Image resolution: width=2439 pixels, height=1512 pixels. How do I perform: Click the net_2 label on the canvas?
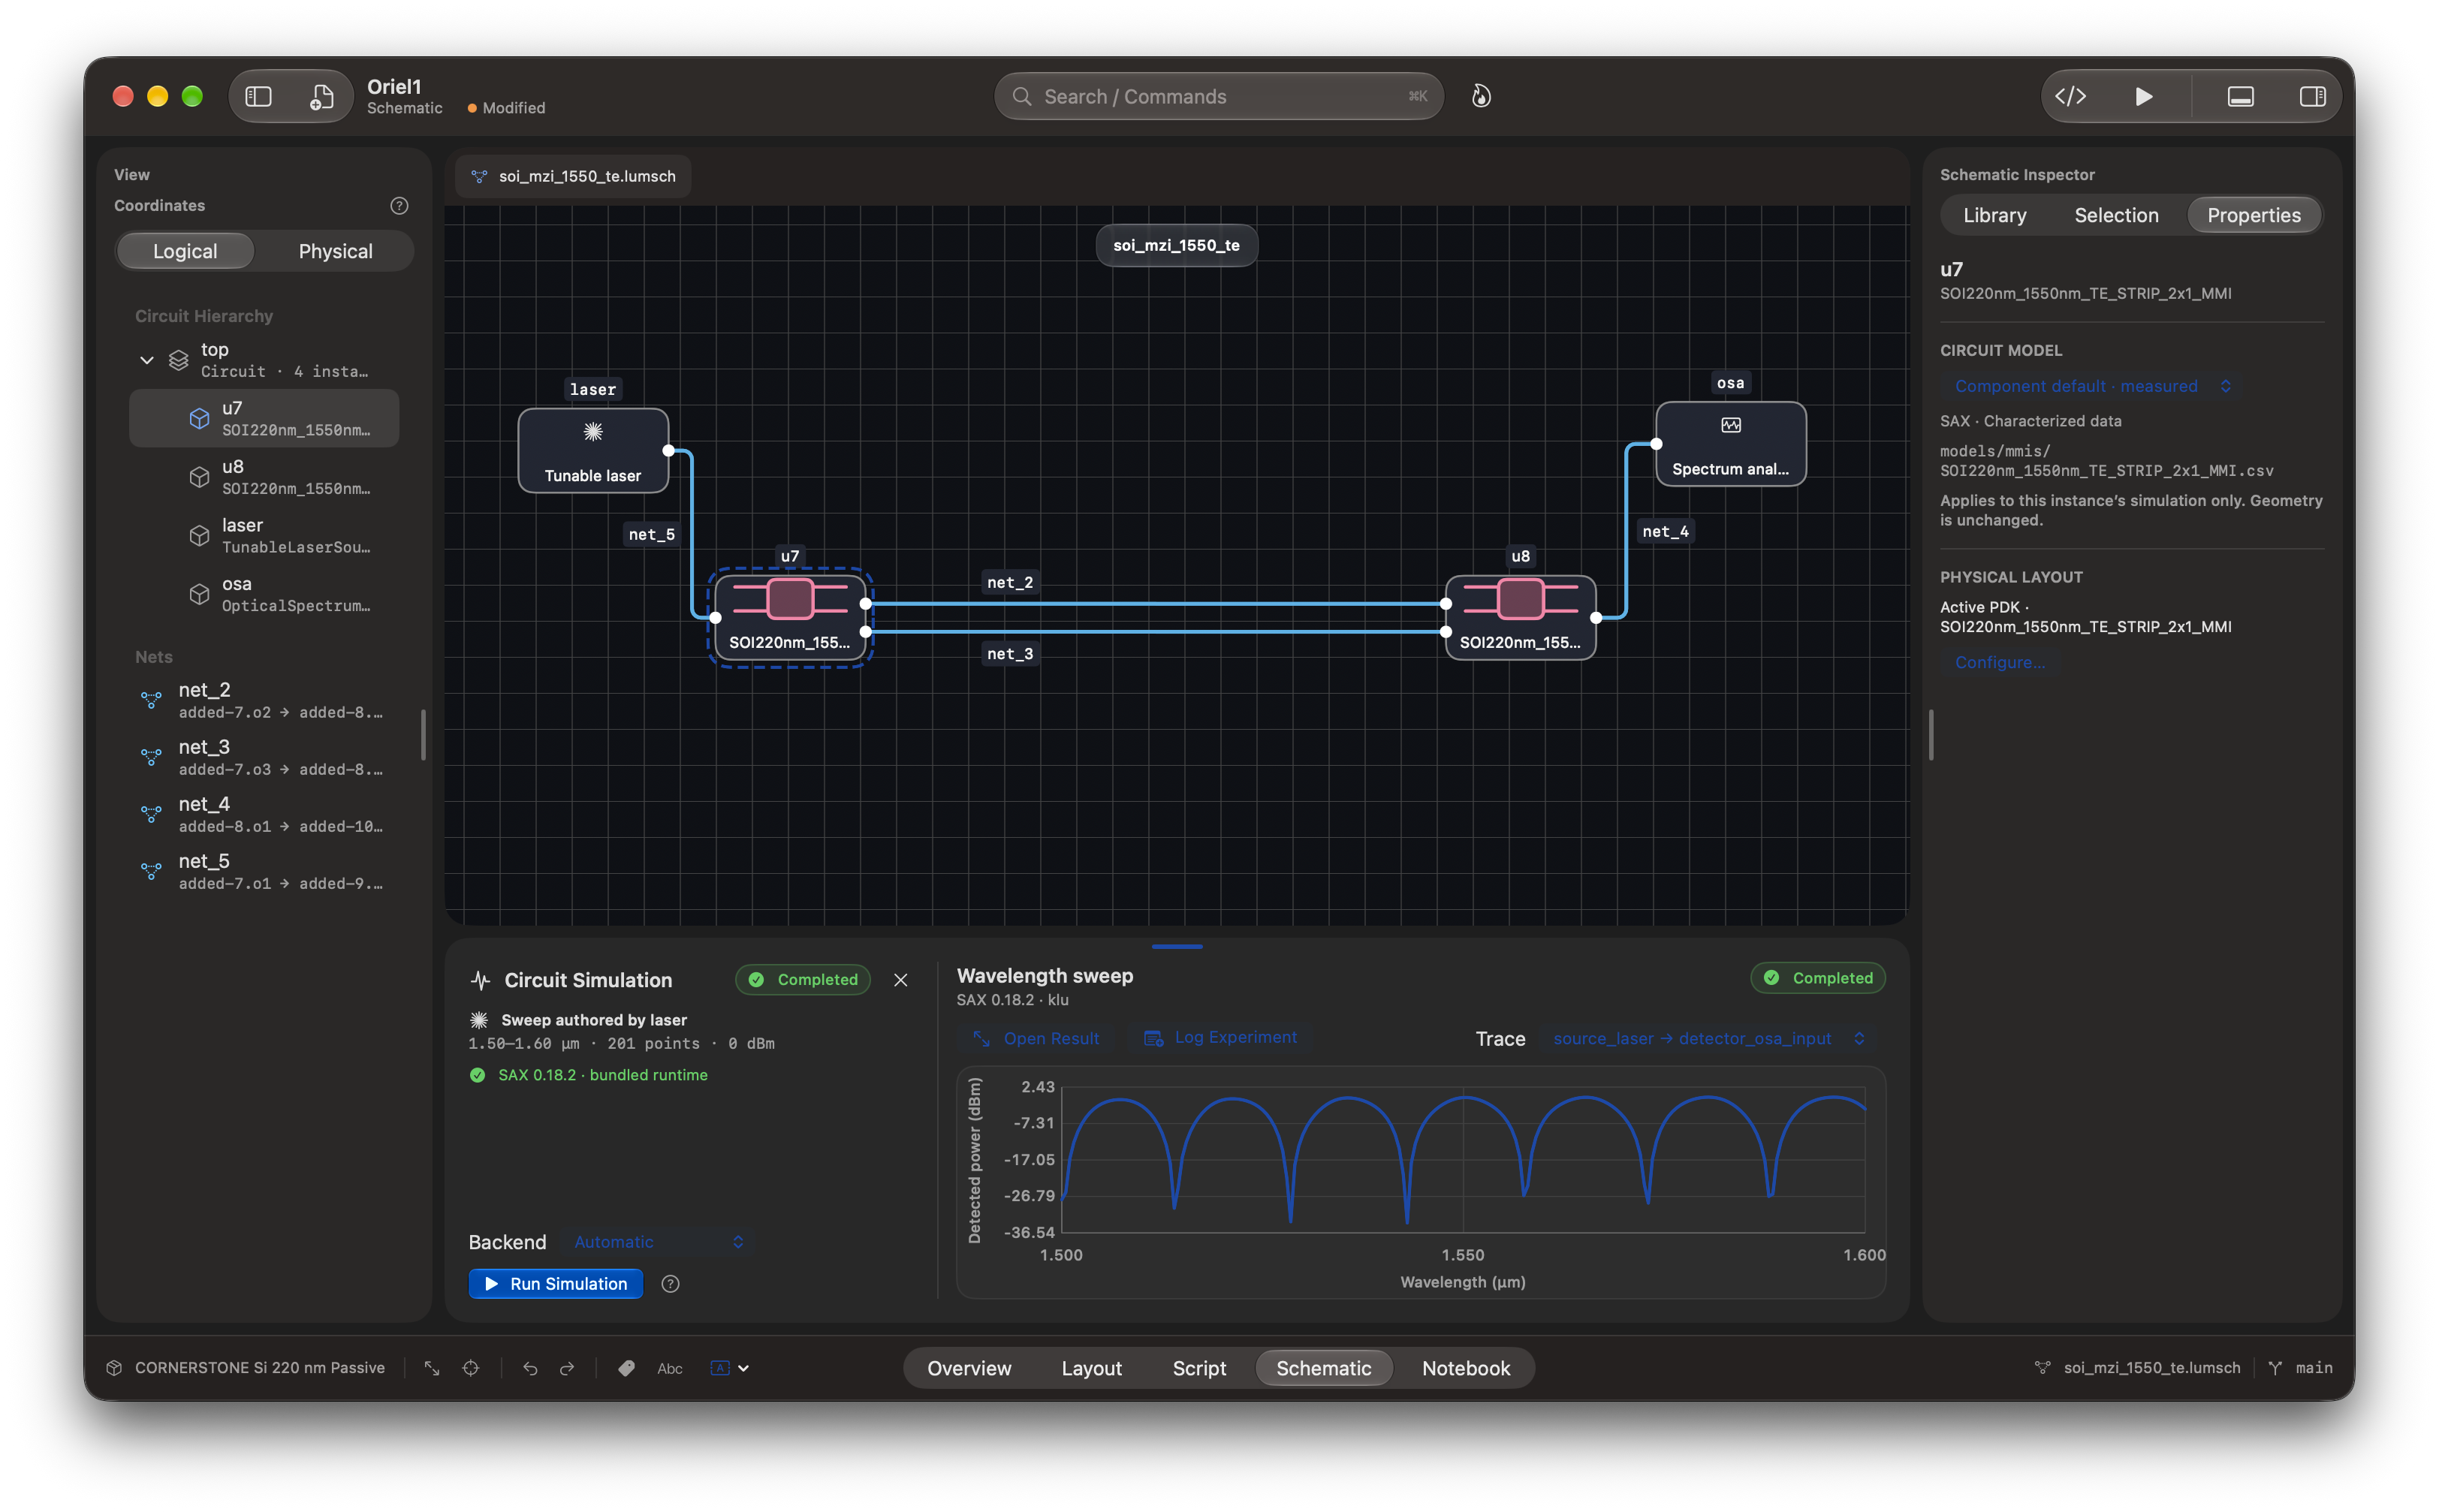1010,582
